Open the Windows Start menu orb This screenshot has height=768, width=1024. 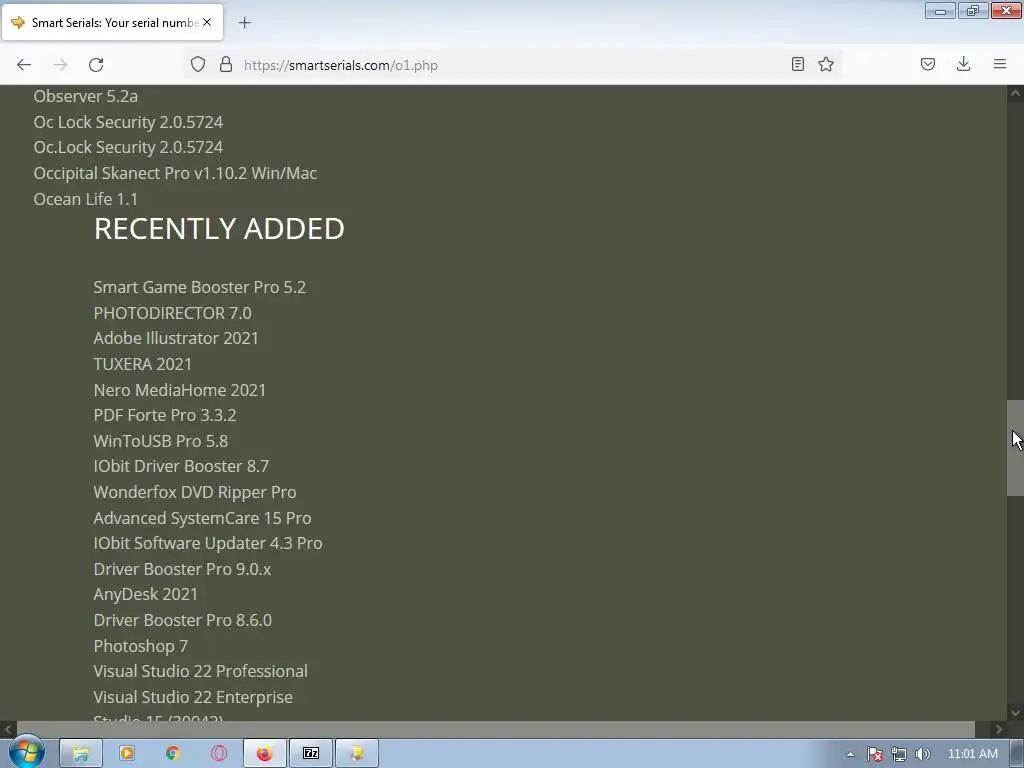27,752
